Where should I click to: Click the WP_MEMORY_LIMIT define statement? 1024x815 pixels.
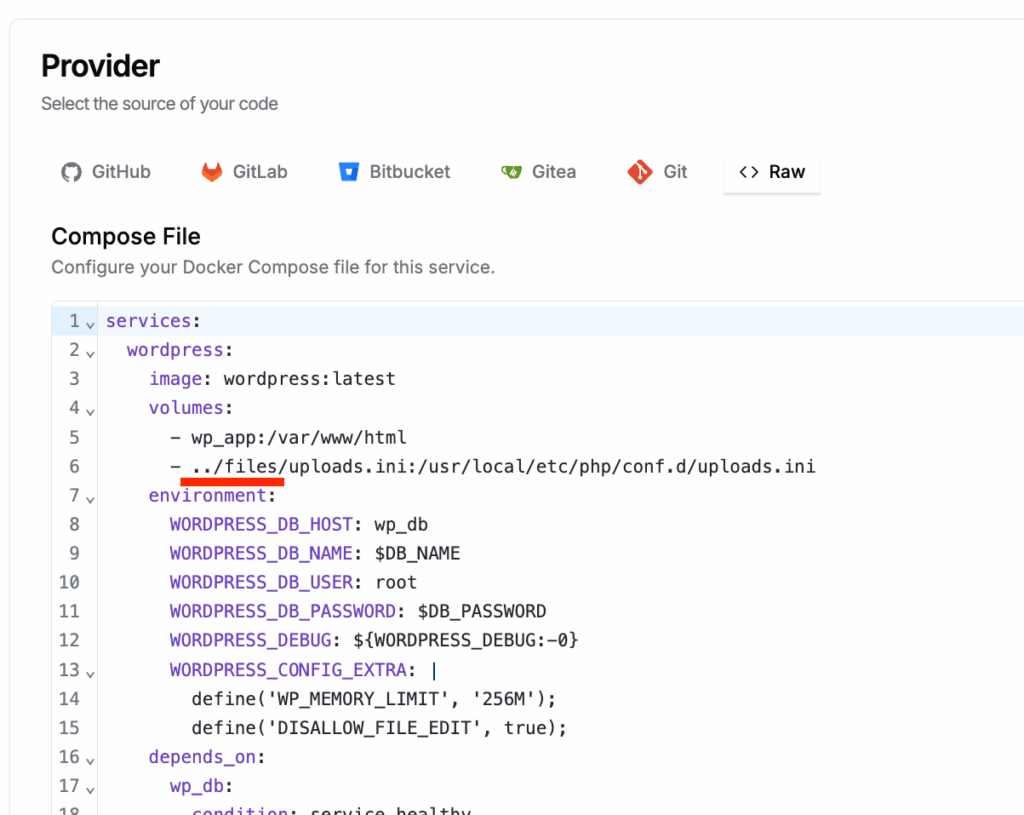click(374, 698)
